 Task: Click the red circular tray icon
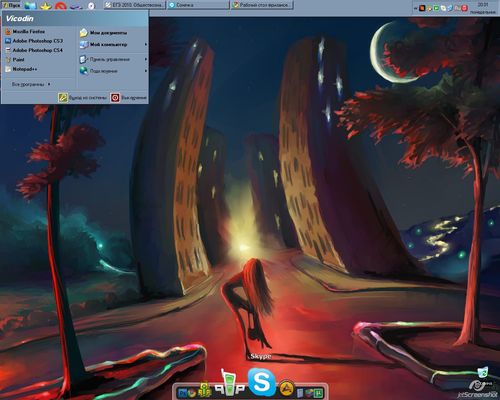tap(464, 8)
